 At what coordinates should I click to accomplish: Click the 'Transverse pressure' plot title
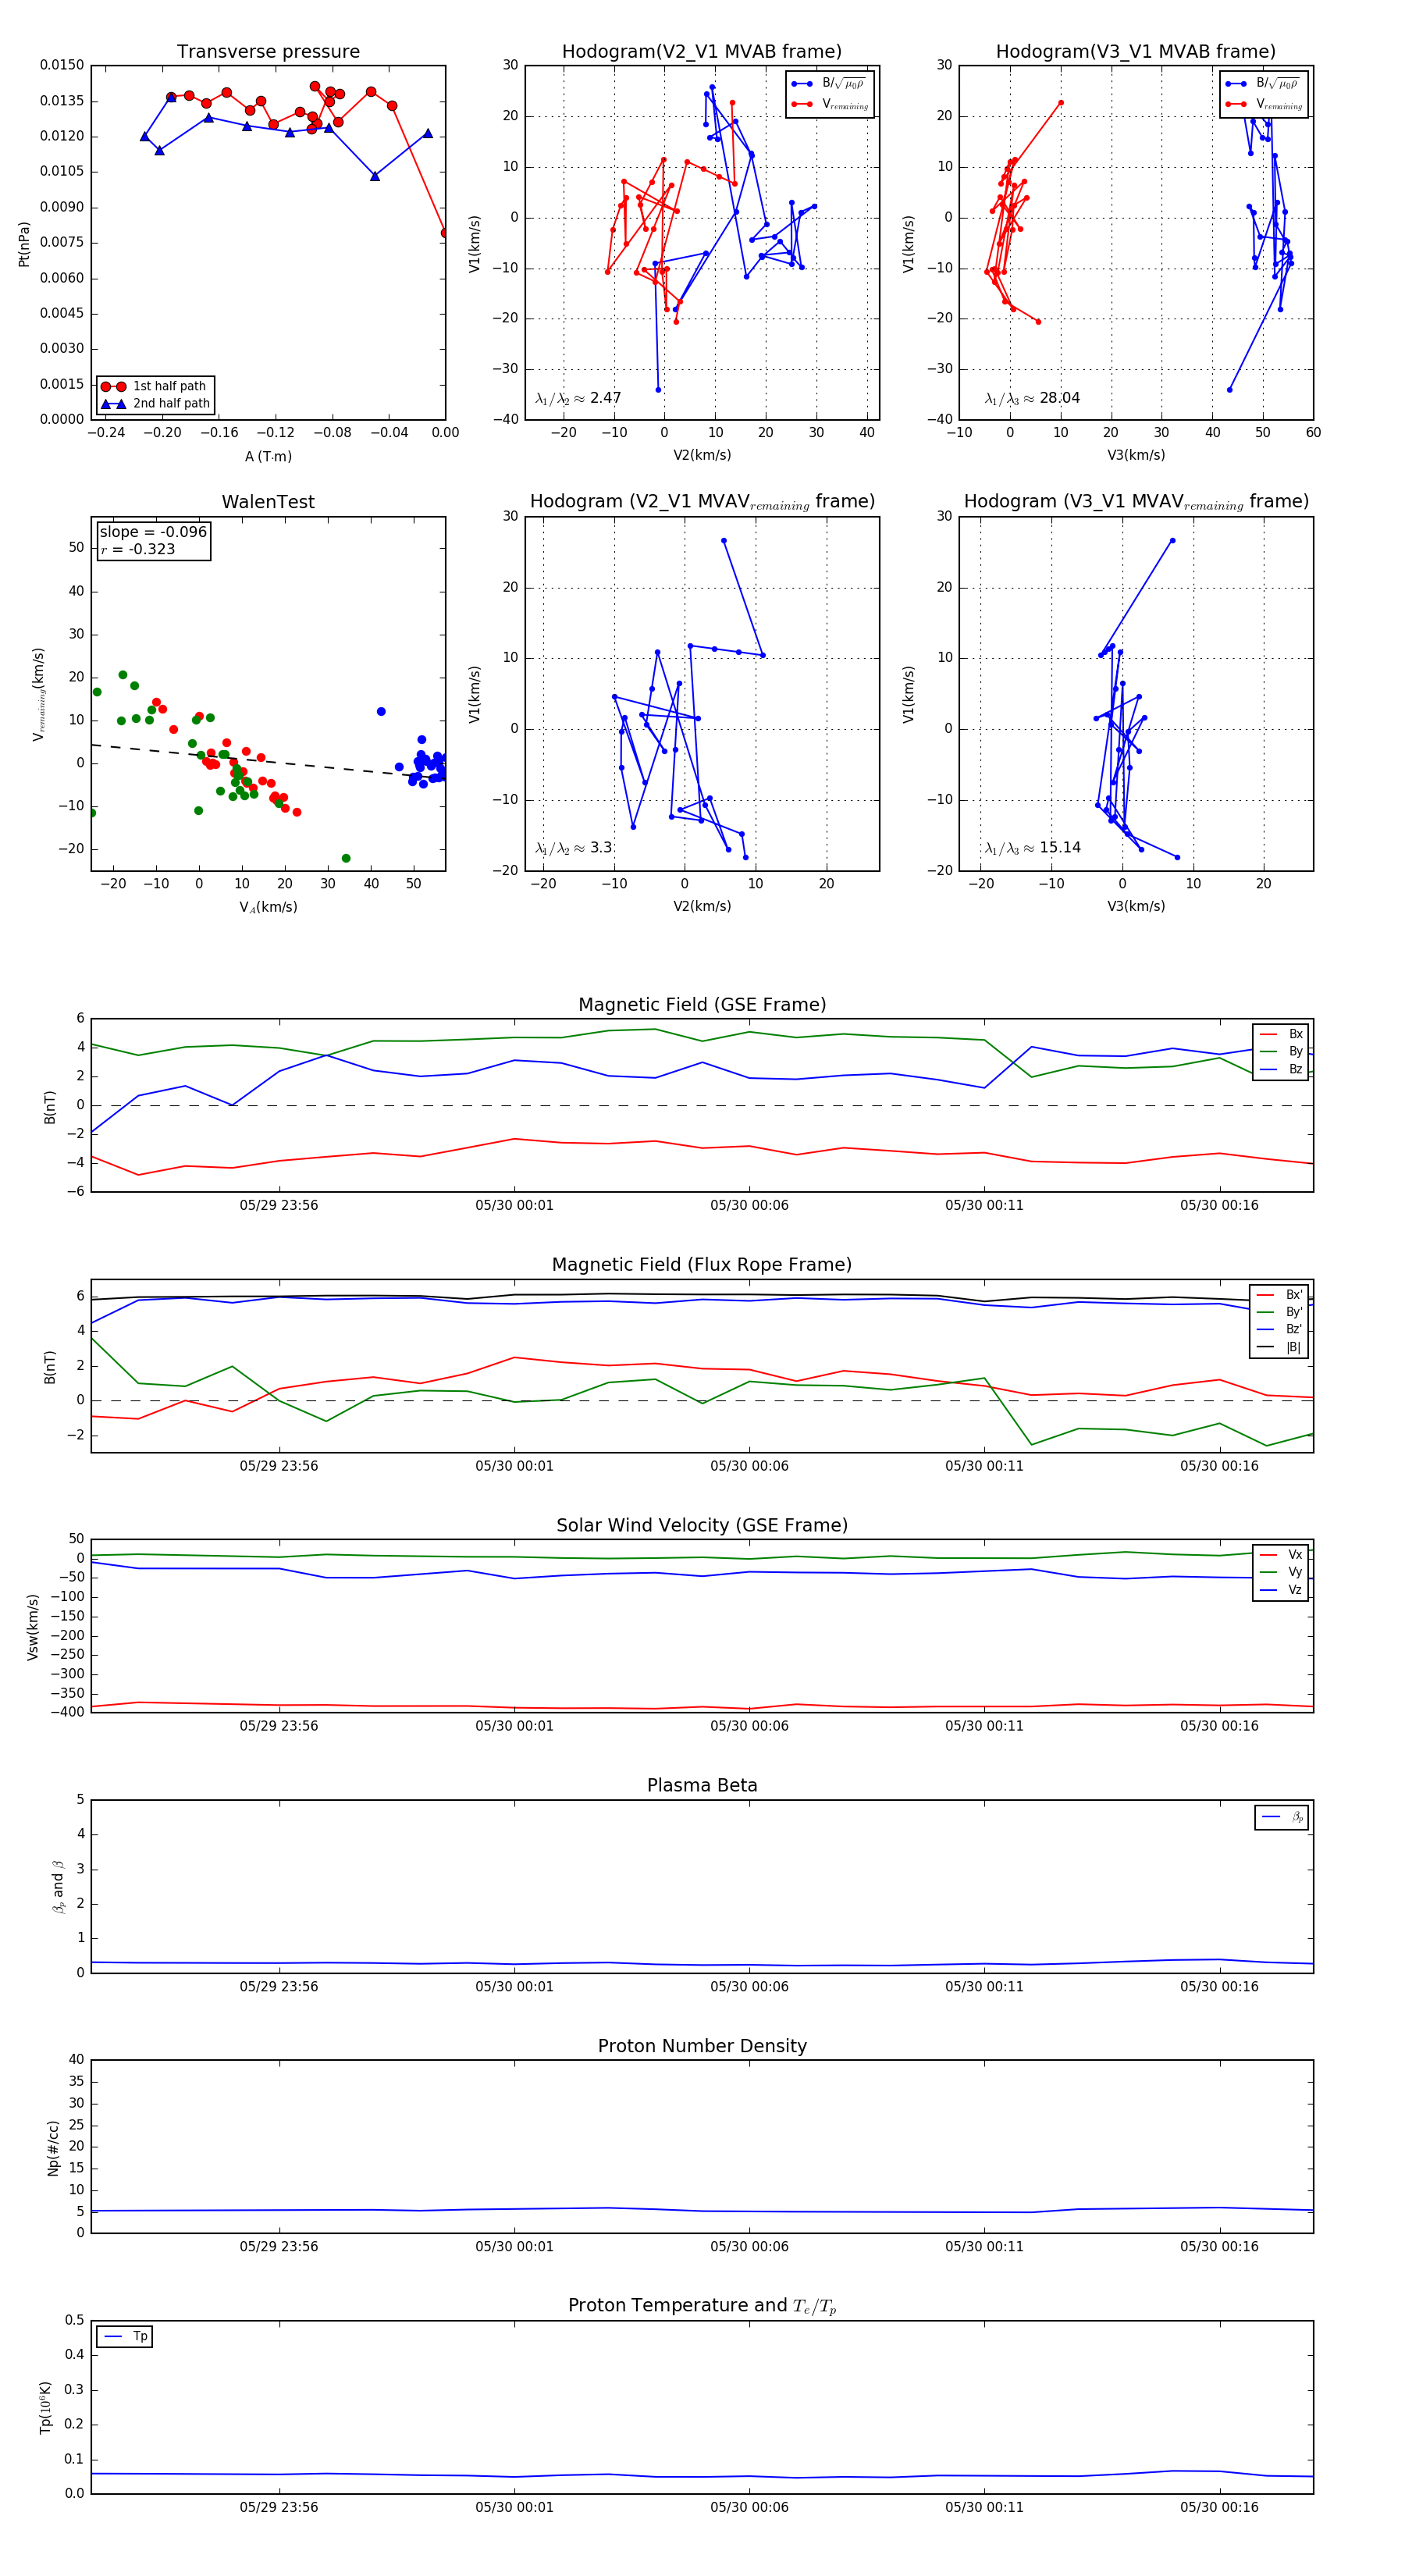pyautogui.click(x=268, y=52)
